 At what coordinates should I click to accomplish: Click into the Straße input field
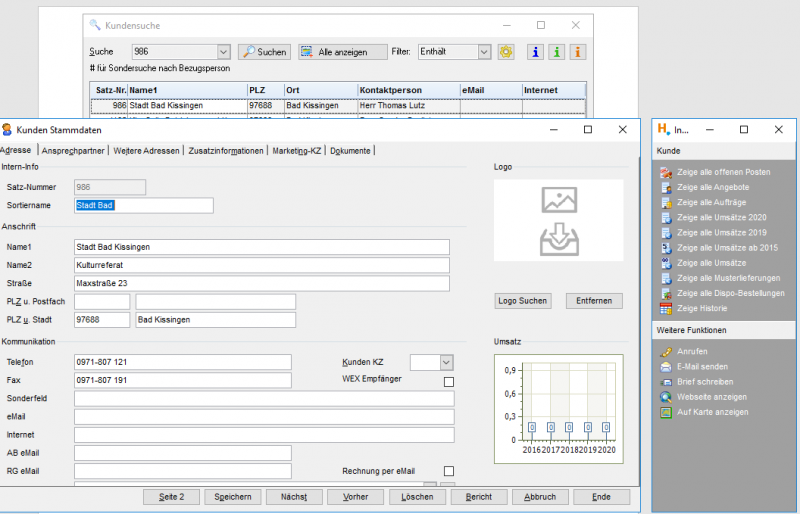(262, 283)
